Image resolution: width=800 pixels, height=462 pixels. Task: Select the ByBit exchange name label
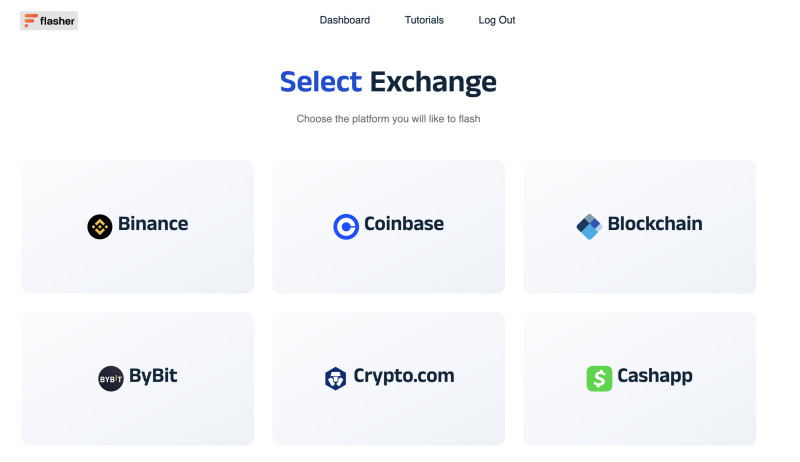(154, 377)
